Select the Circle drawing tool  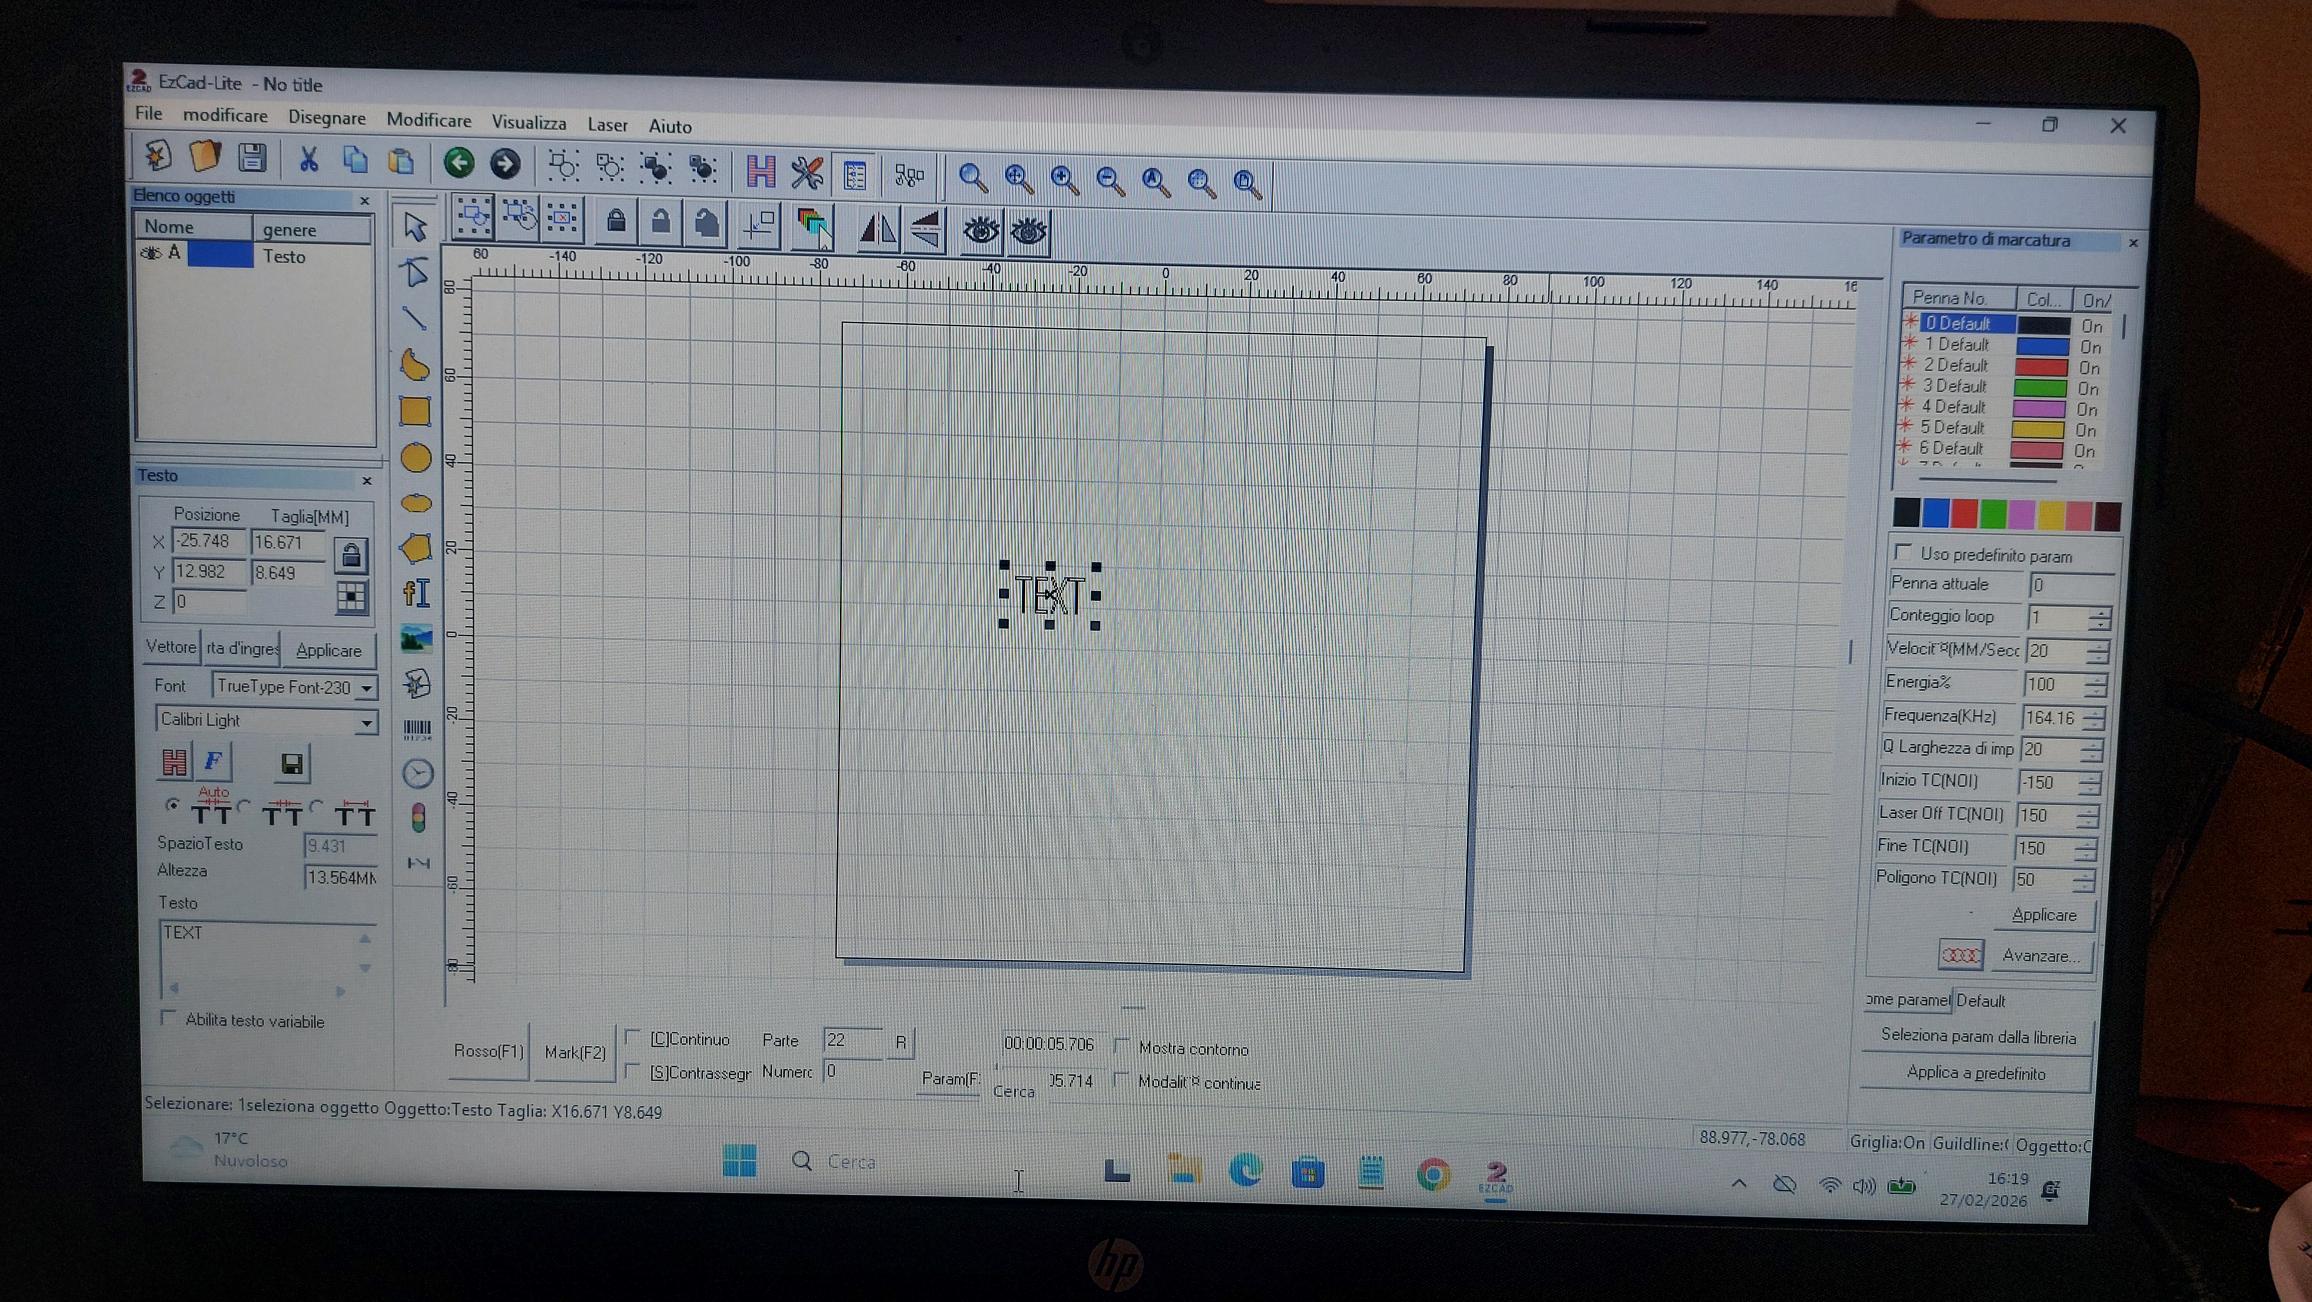click(x=416, y=458)
